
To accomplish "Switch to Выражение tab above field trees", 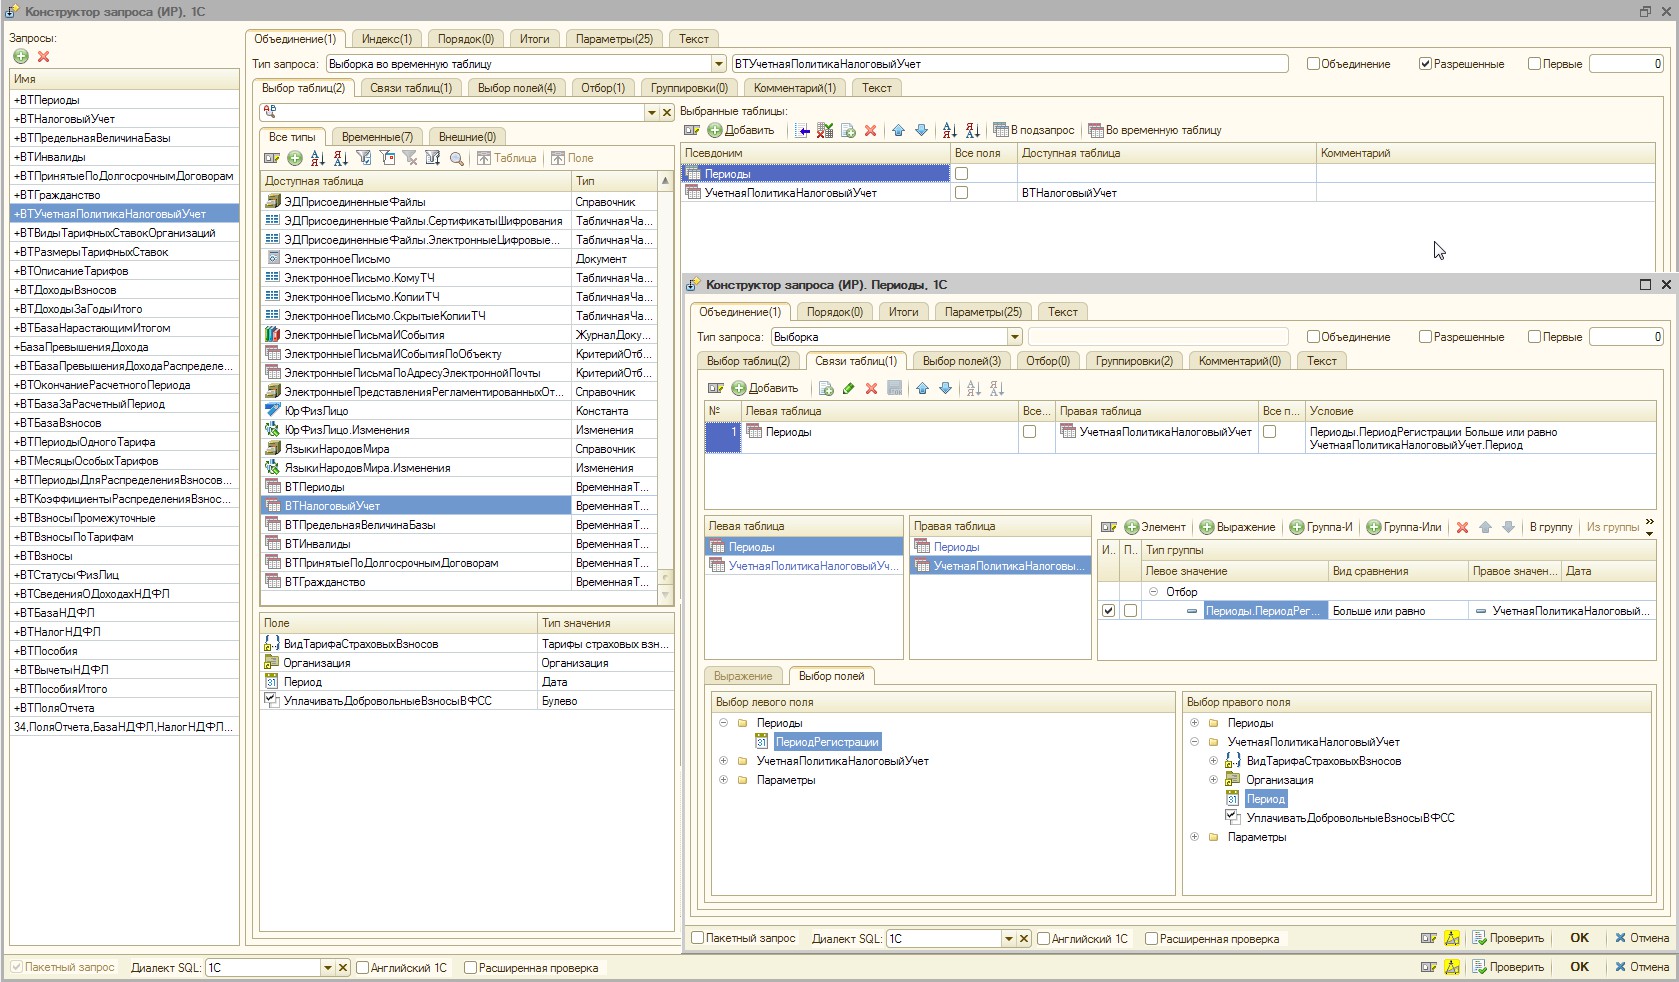I will click(x=743, y=676).
